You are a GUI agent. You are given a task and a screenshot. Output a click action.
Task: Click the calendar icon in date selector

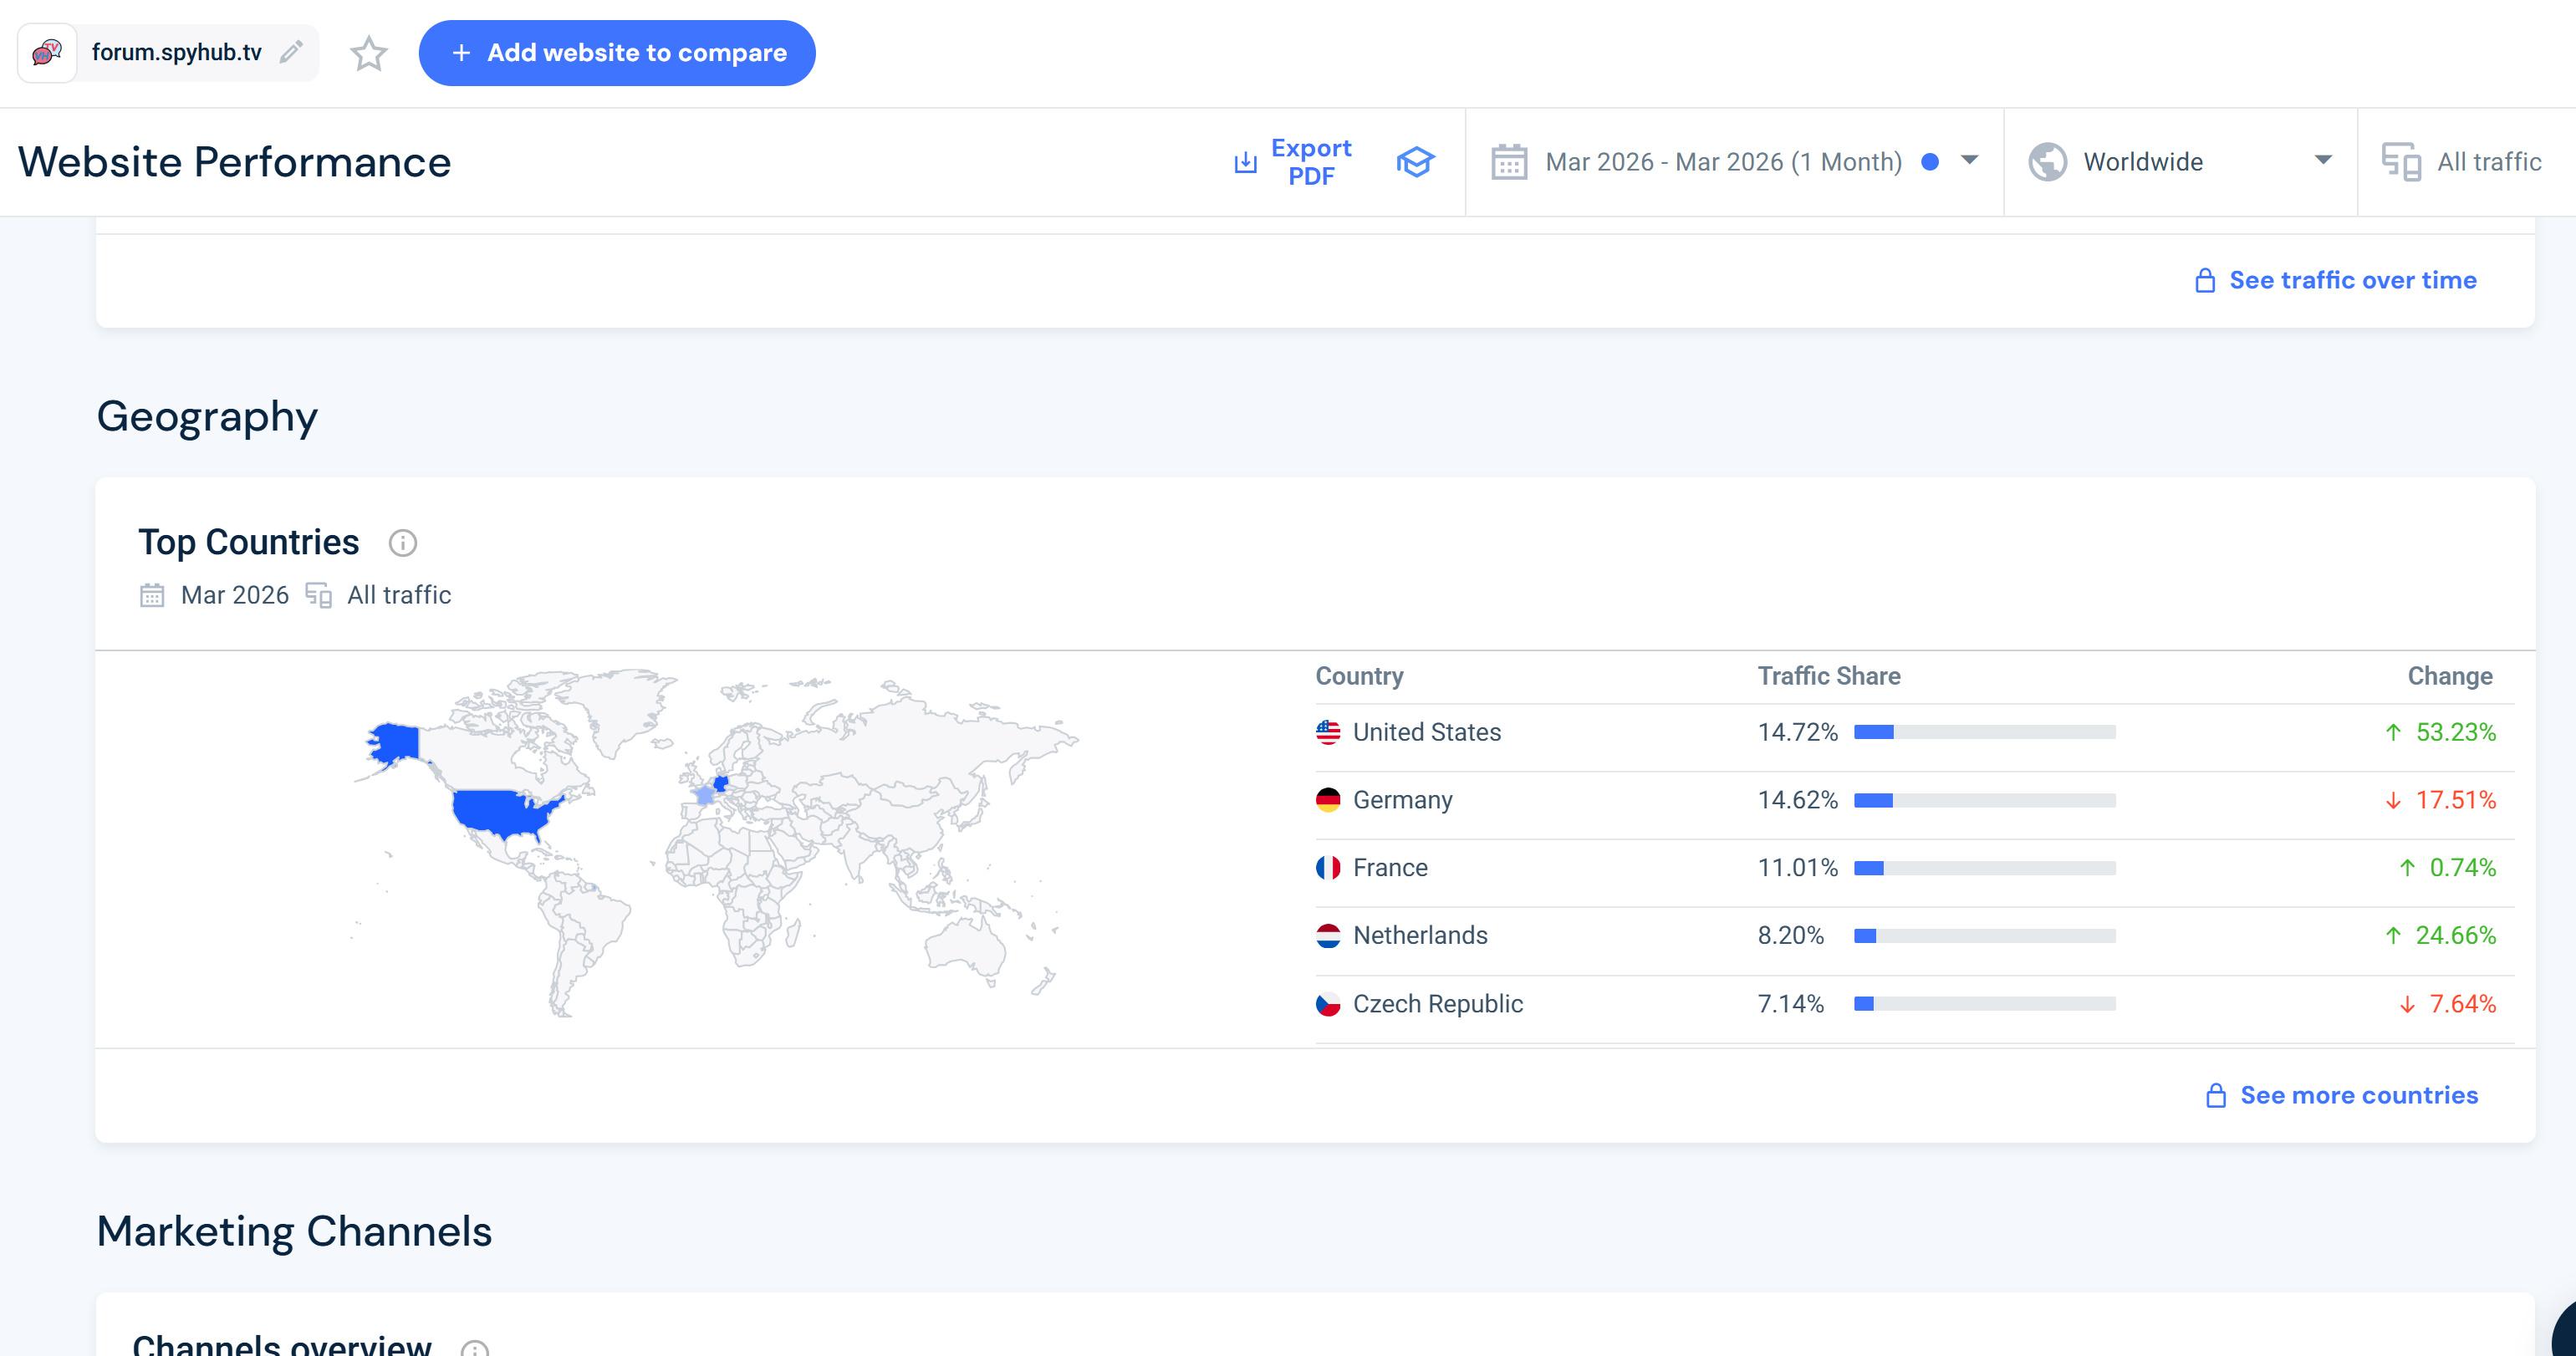(1509, 162)
